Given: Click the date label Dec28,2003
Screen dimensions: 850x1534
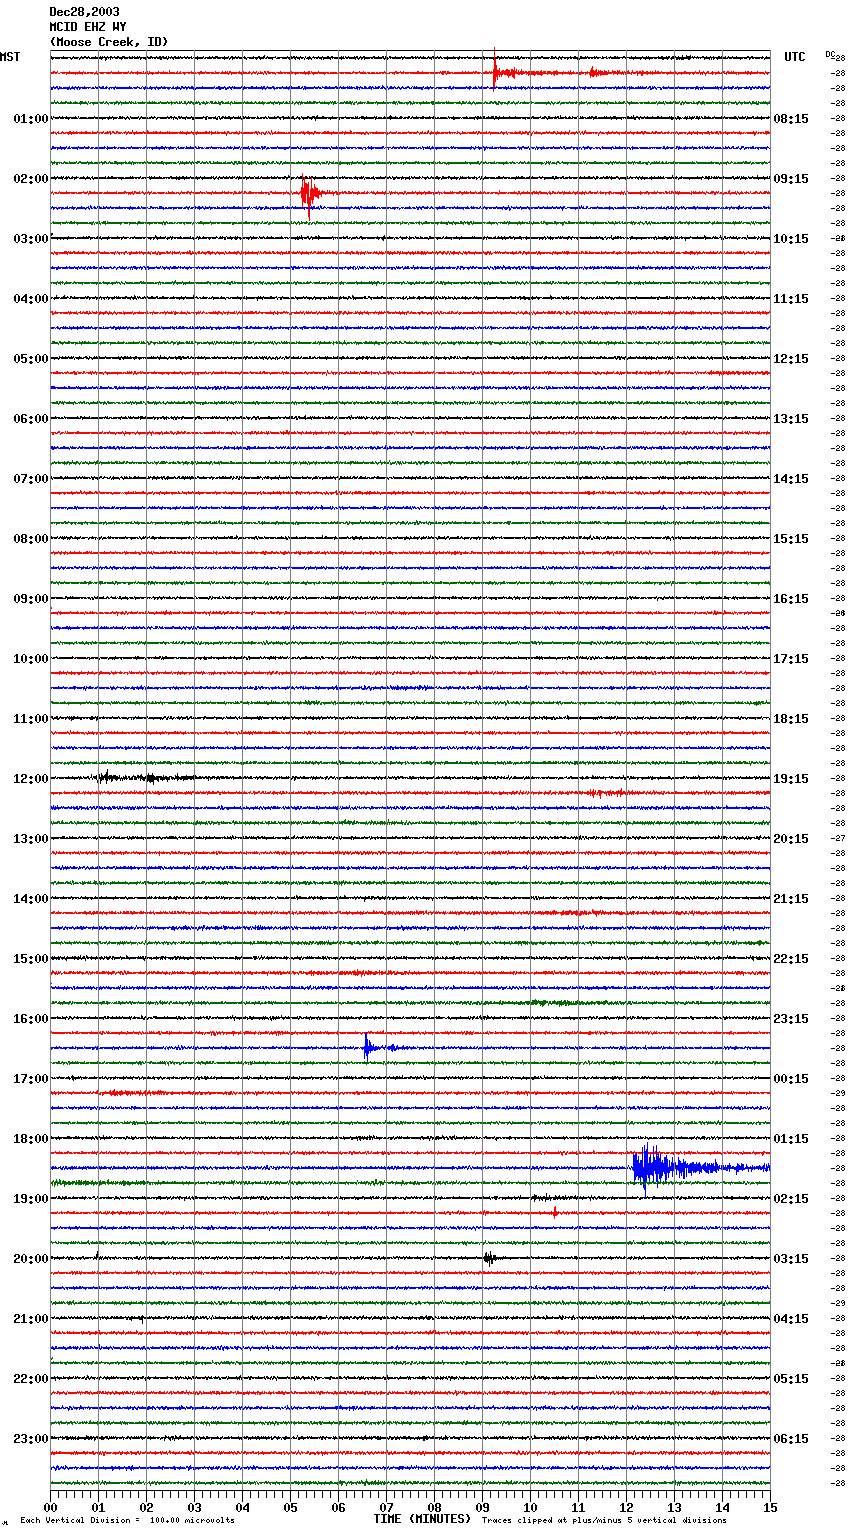Looking at the screenshot, I should [x=84, y=12].
